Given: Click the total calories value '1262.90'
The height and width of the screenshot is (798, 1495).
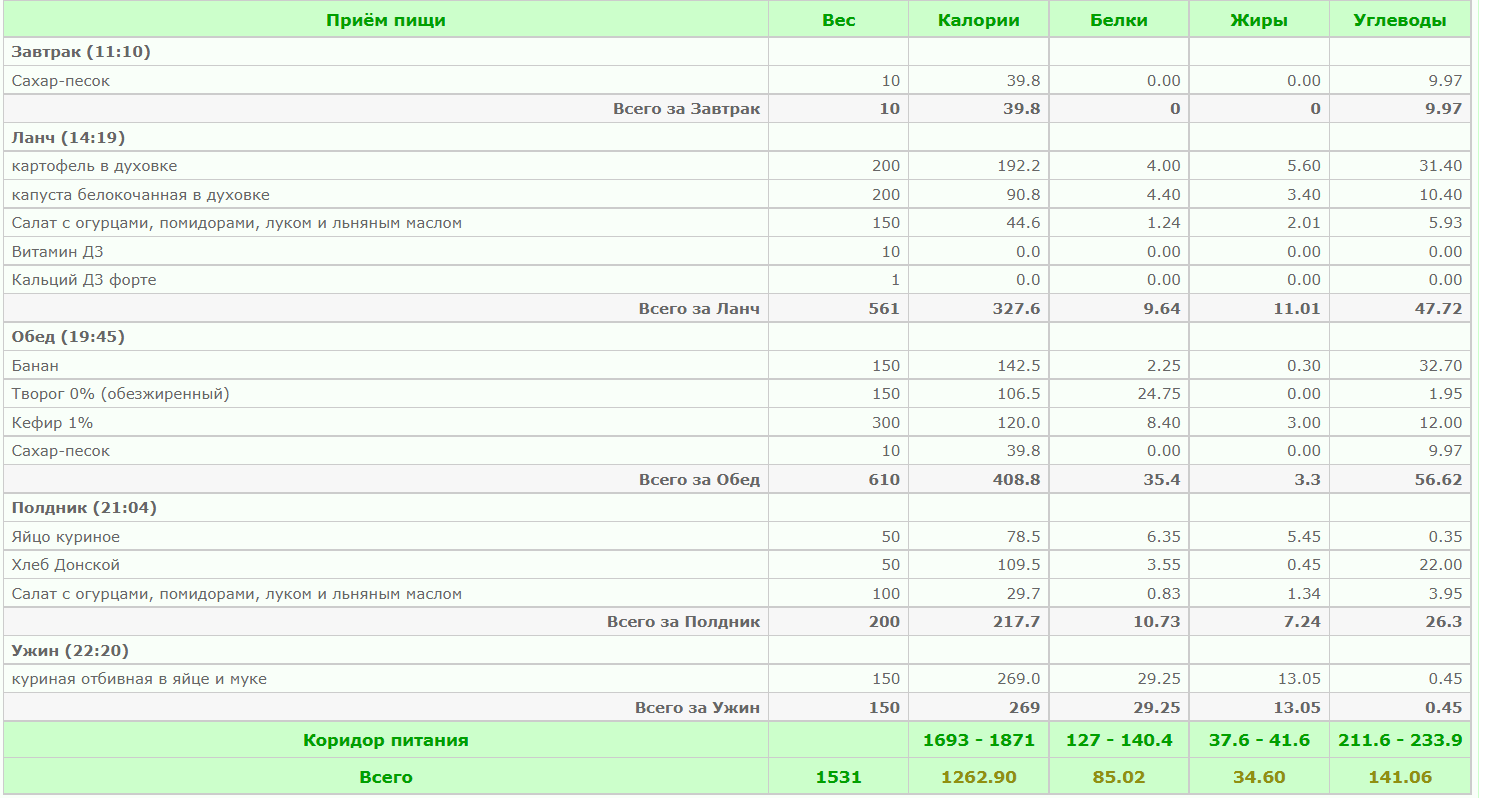Looking at the screenshot, I should (x=978, y=777).
